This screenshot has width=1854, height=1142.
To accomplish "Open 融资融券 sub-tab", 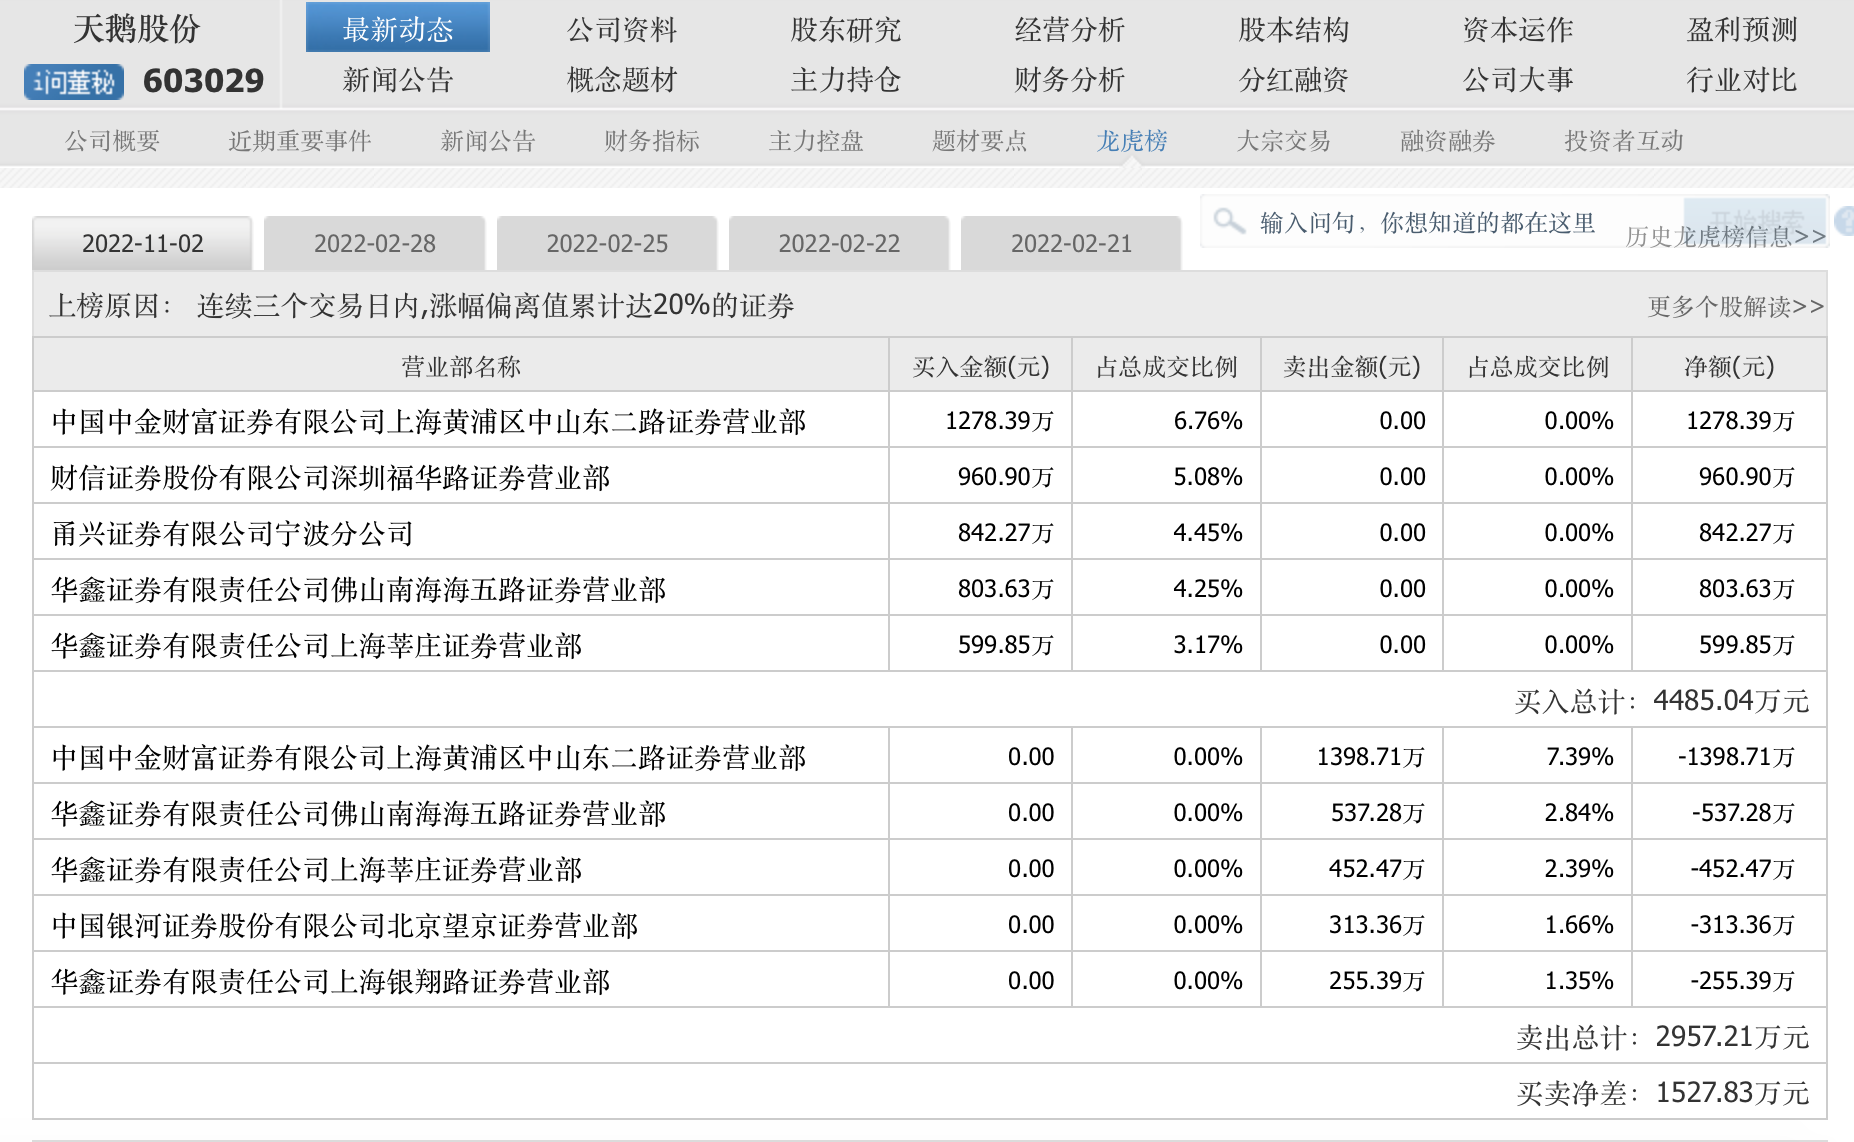I will coord(1448,141).
